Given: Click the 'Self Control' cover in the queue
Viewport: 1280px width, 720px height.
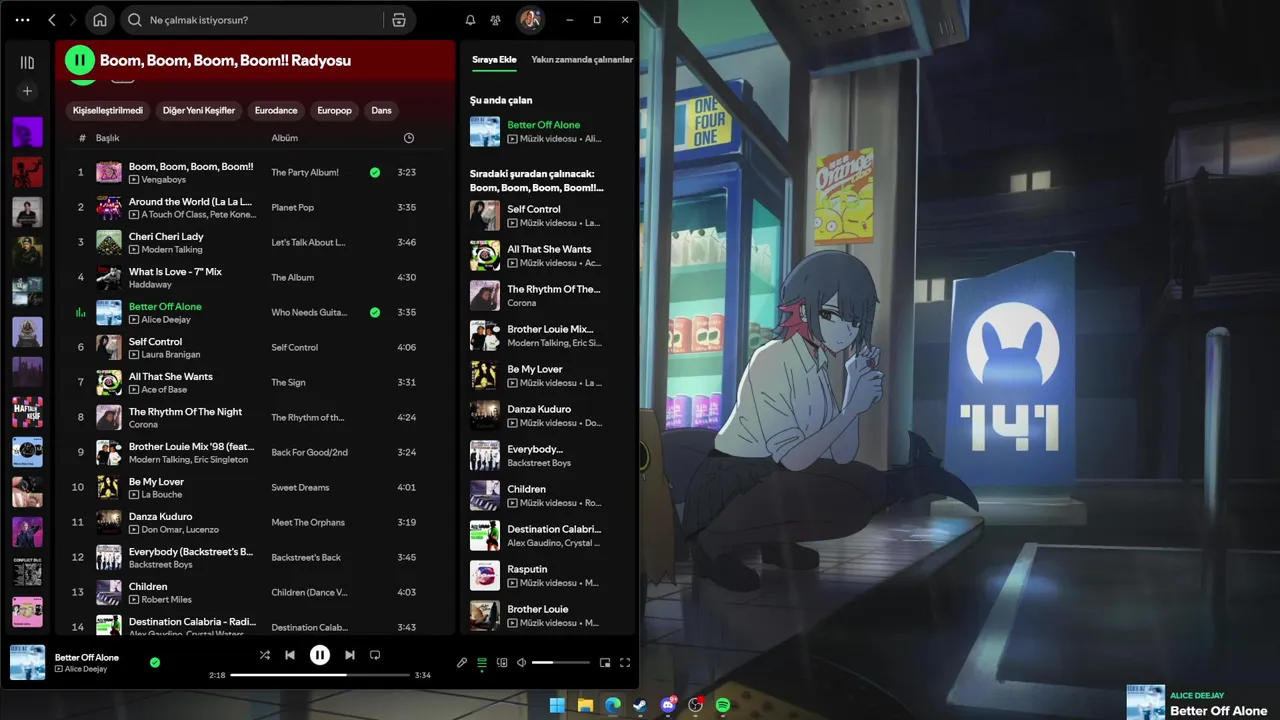Looking at the screenshot, I should (x=485, y=215).
